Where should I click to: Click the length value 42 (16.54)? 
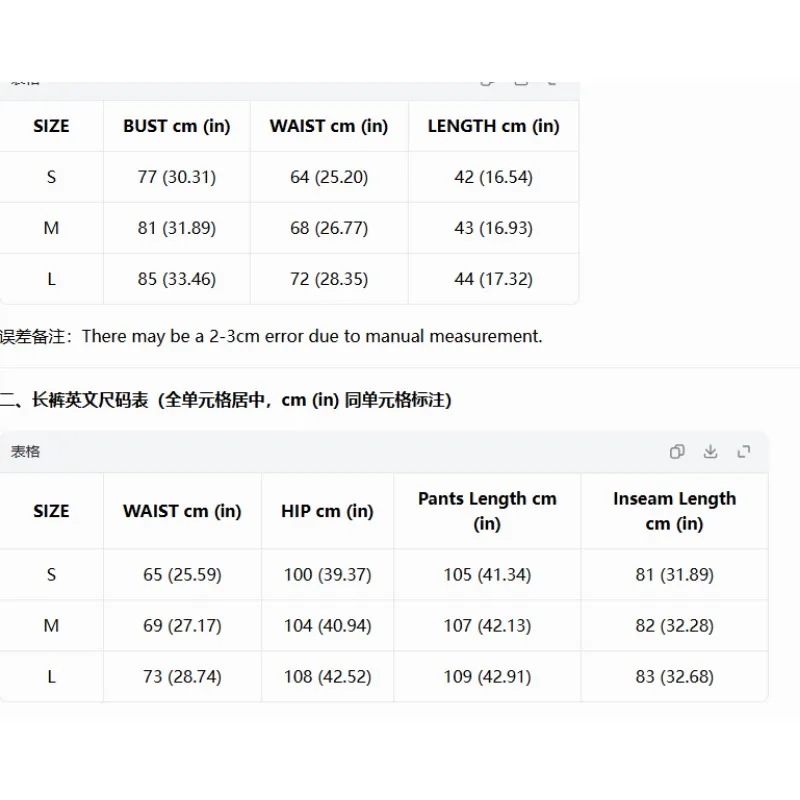tap(493, 177)
